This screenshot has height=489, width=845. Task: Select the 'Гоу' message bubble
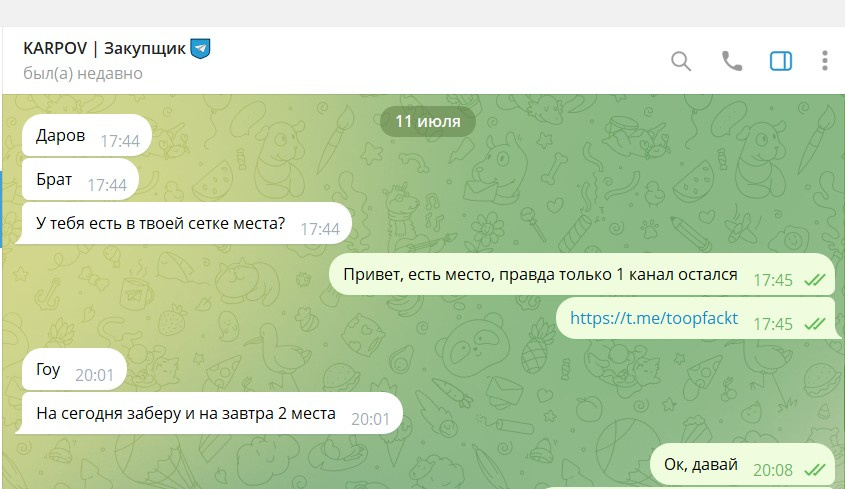[74, 369]
